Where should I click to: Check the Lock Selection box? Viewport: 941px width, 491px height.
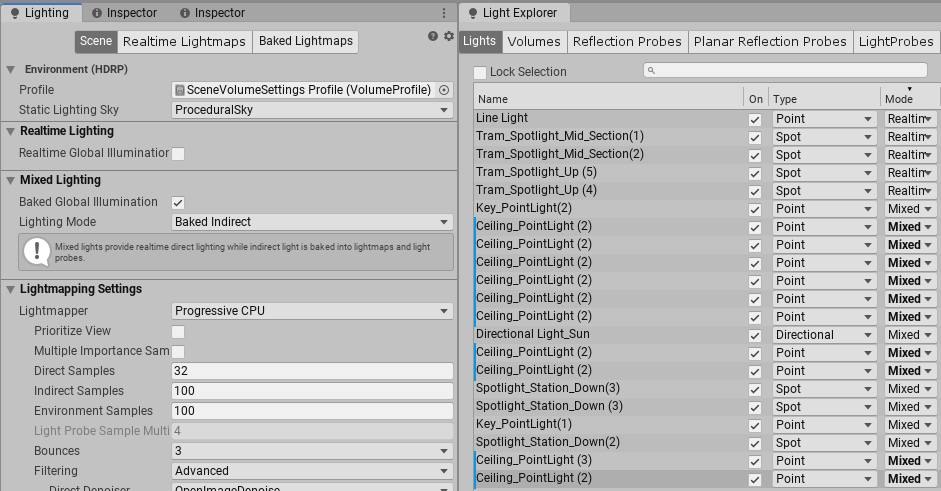480,73
